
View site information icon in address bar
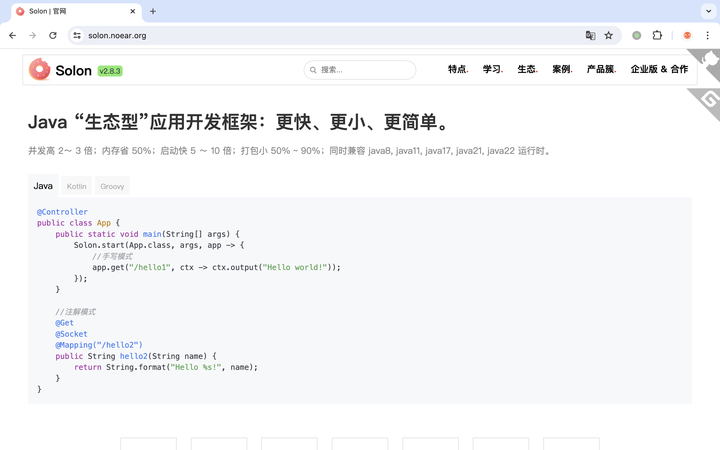(x=77, y=35)
